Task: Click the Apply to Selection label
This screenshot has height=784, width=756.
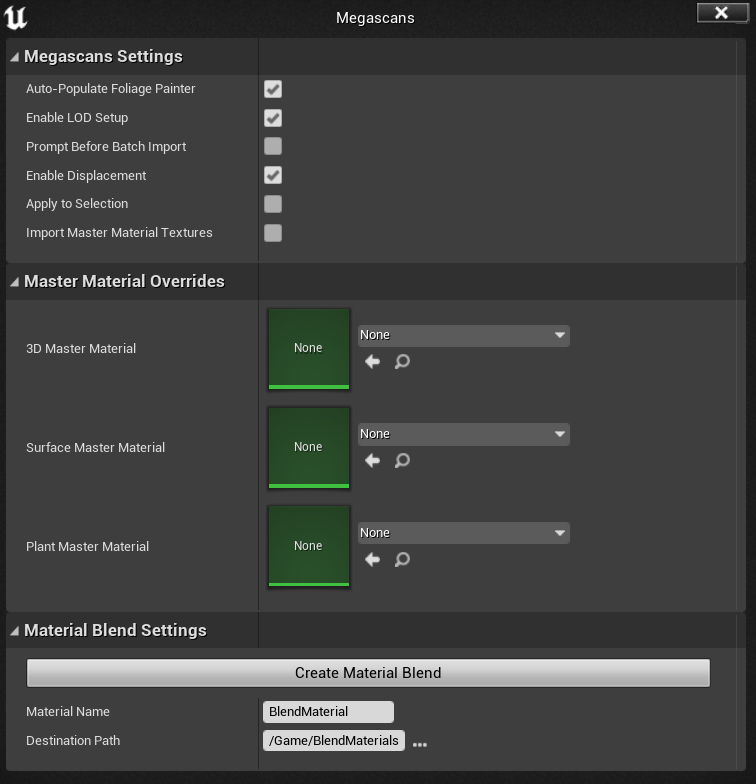Action: coord(77,204)
